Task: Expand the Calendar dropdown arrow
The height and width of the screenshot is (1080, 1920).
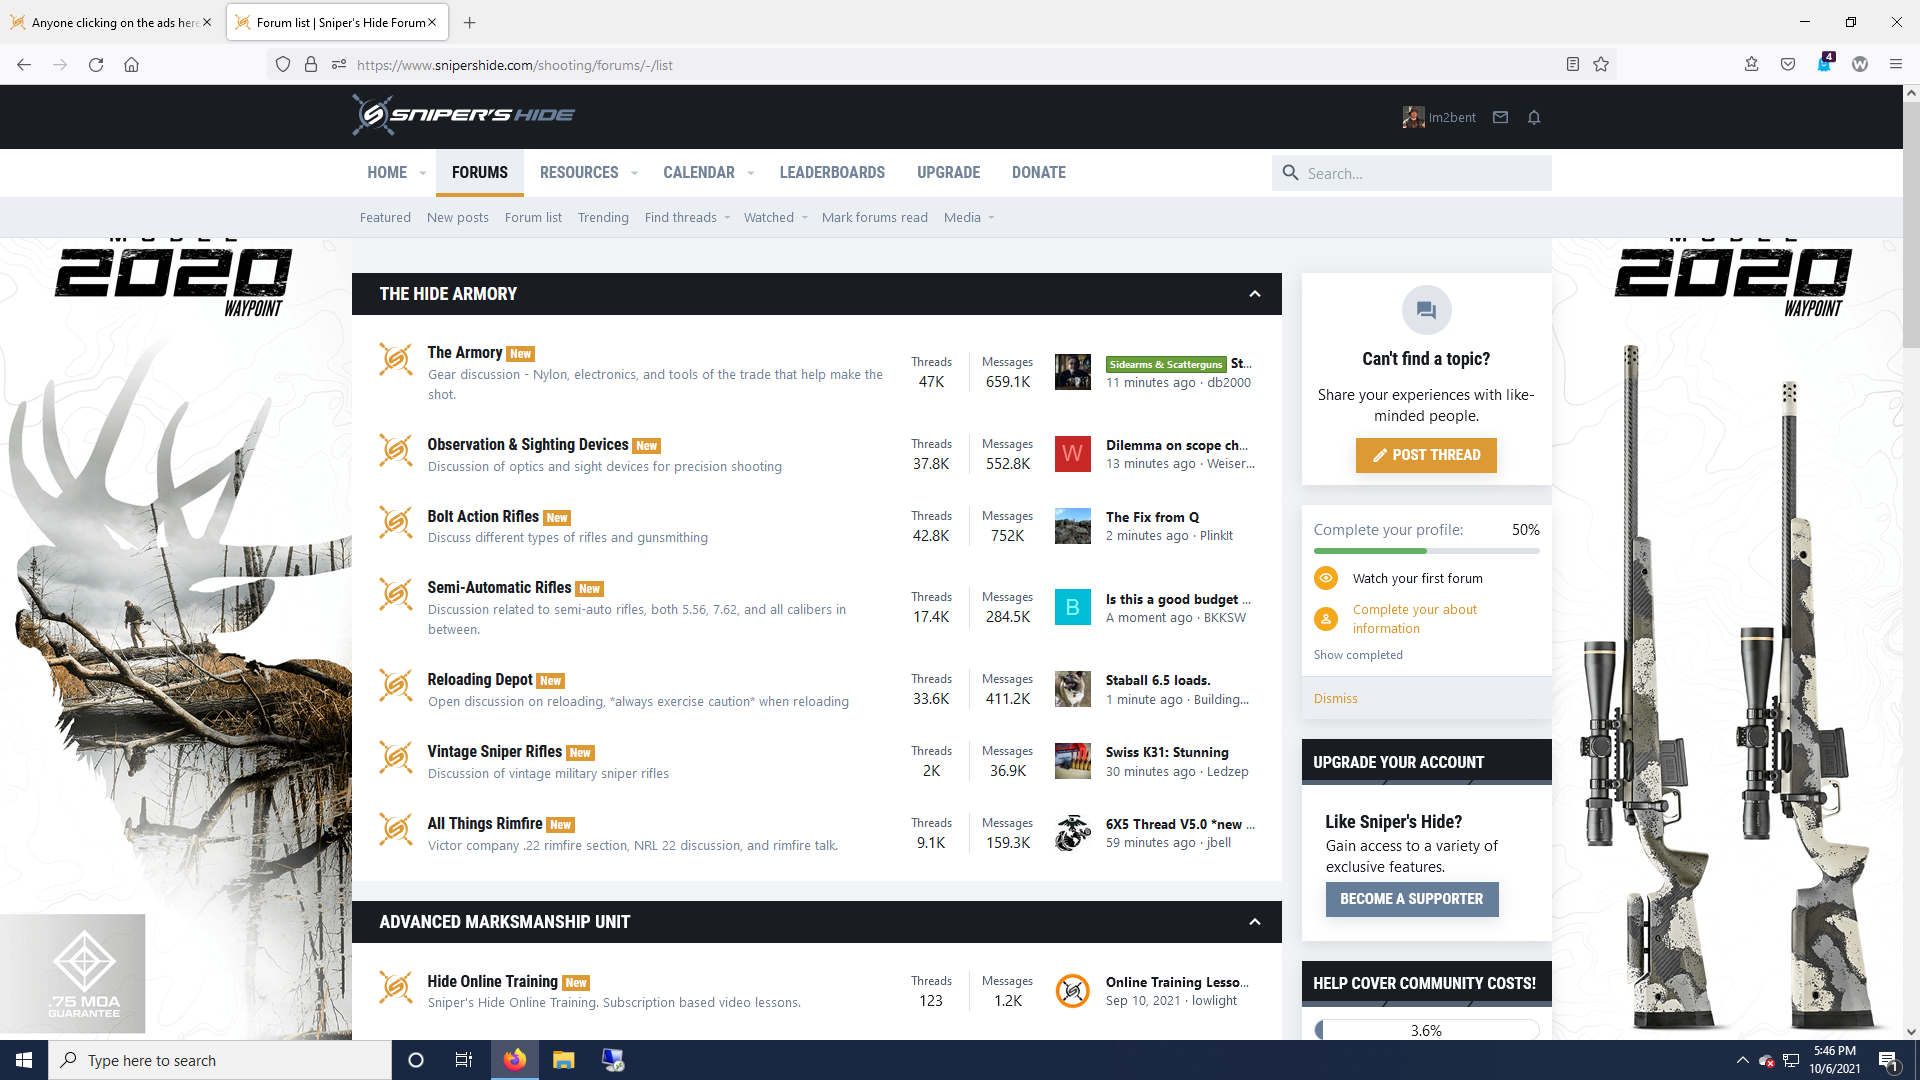Action: (750, 173)
